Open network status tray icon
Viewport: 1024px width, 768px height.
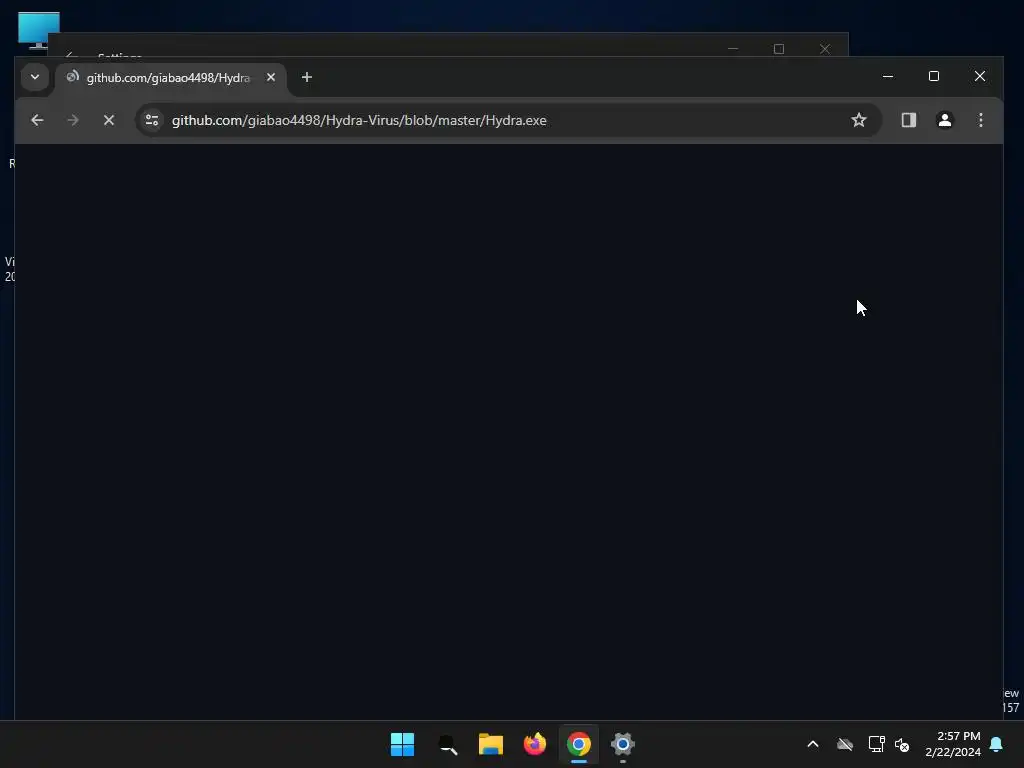point(876,744)
